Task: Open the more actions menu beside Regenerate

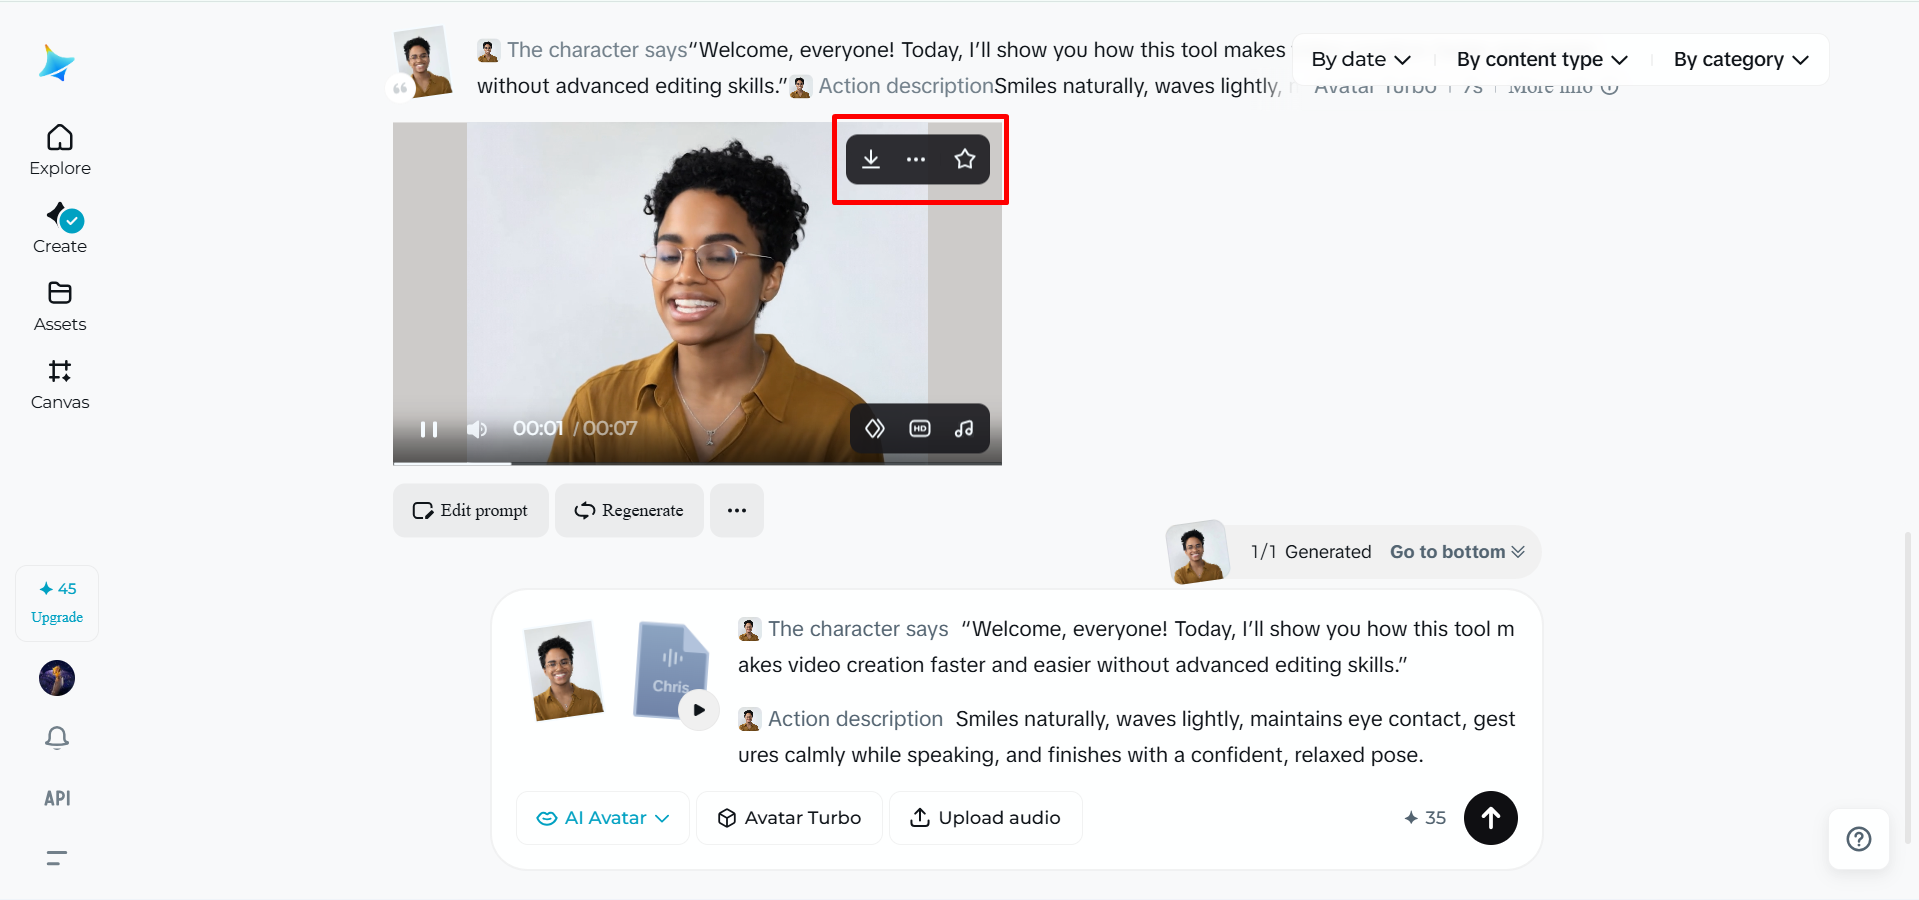Action: [x=737, y=511]
